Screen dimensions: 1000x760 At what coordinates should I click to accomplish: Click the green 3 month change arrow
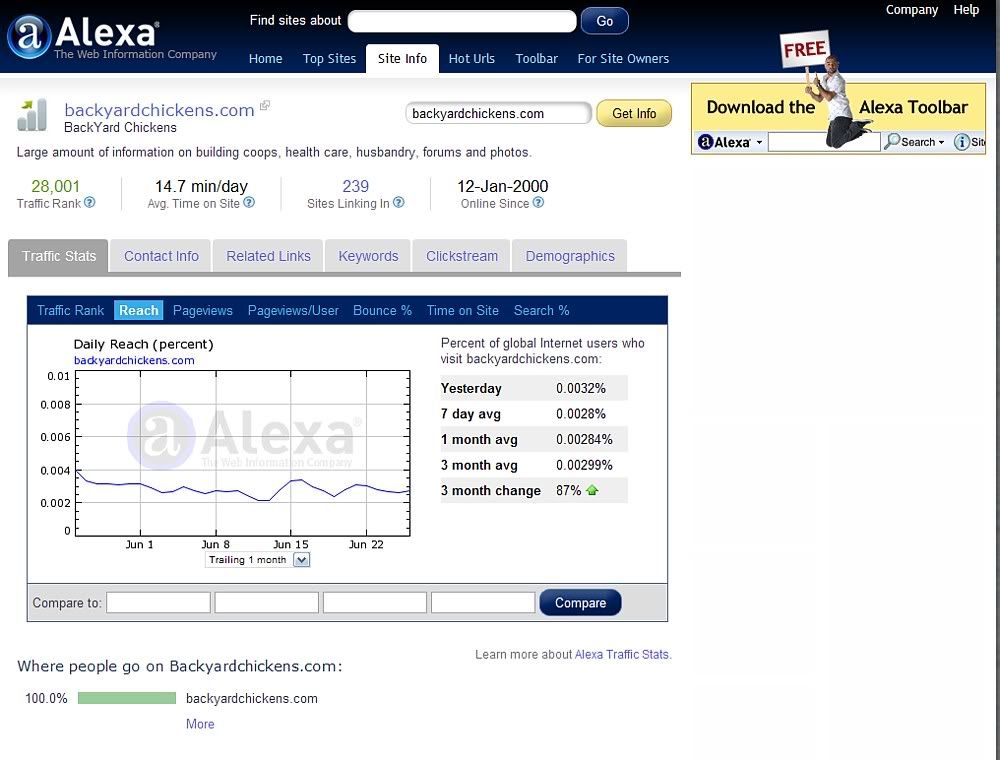click(x=592, y=490)
